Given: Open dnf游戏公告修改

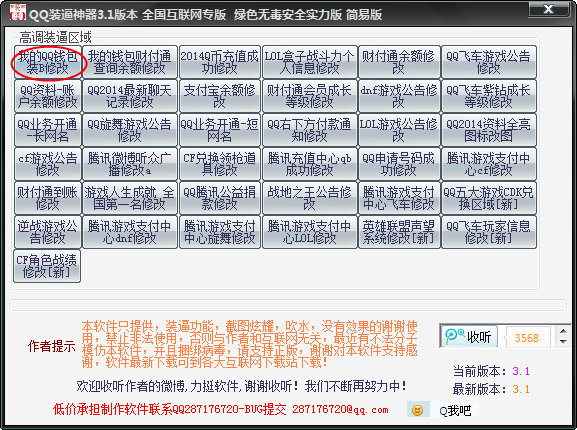Looking at the screenshot, I should [x=399, y=96].
